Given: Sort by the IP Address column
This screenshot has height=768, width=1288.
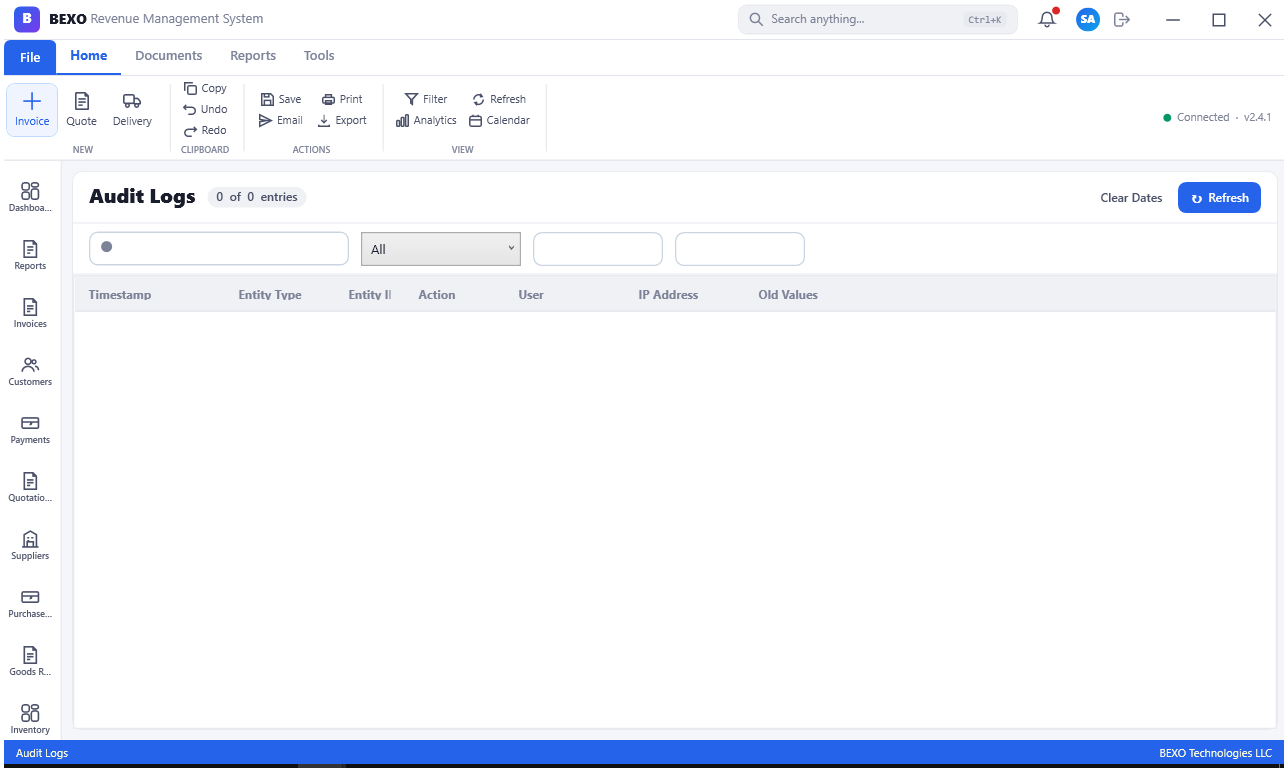Looking at the screenshot, I should (x=668, y=295).
